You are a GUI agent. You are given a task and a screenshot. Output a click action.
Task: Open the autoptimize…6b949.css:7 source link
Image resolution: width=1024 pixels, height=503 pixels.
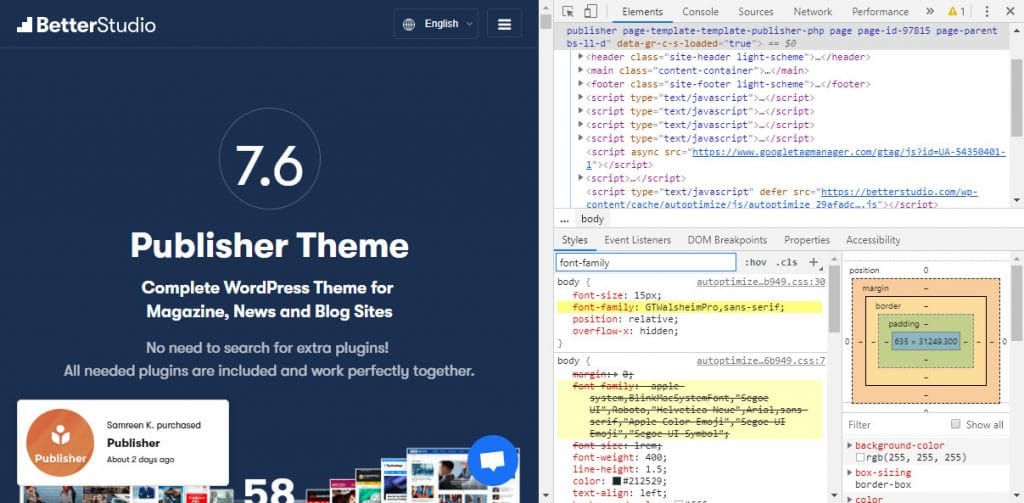point(761,361)
